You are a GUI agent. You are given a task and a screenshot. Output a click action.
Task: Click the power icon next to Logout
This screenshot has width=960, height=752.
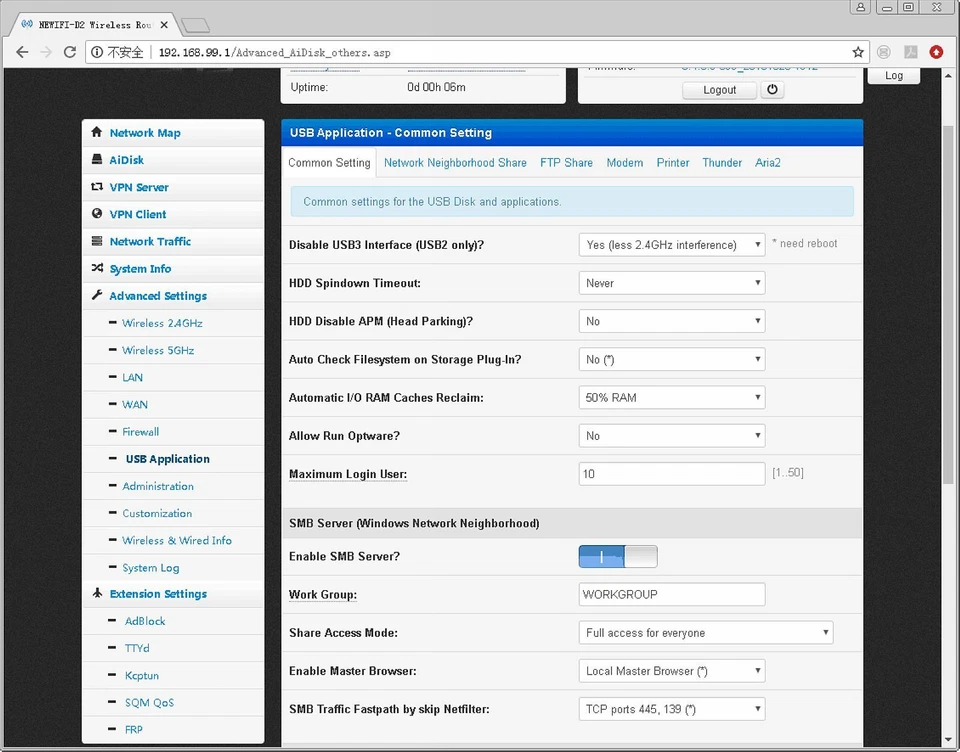[x=772, y=90]
